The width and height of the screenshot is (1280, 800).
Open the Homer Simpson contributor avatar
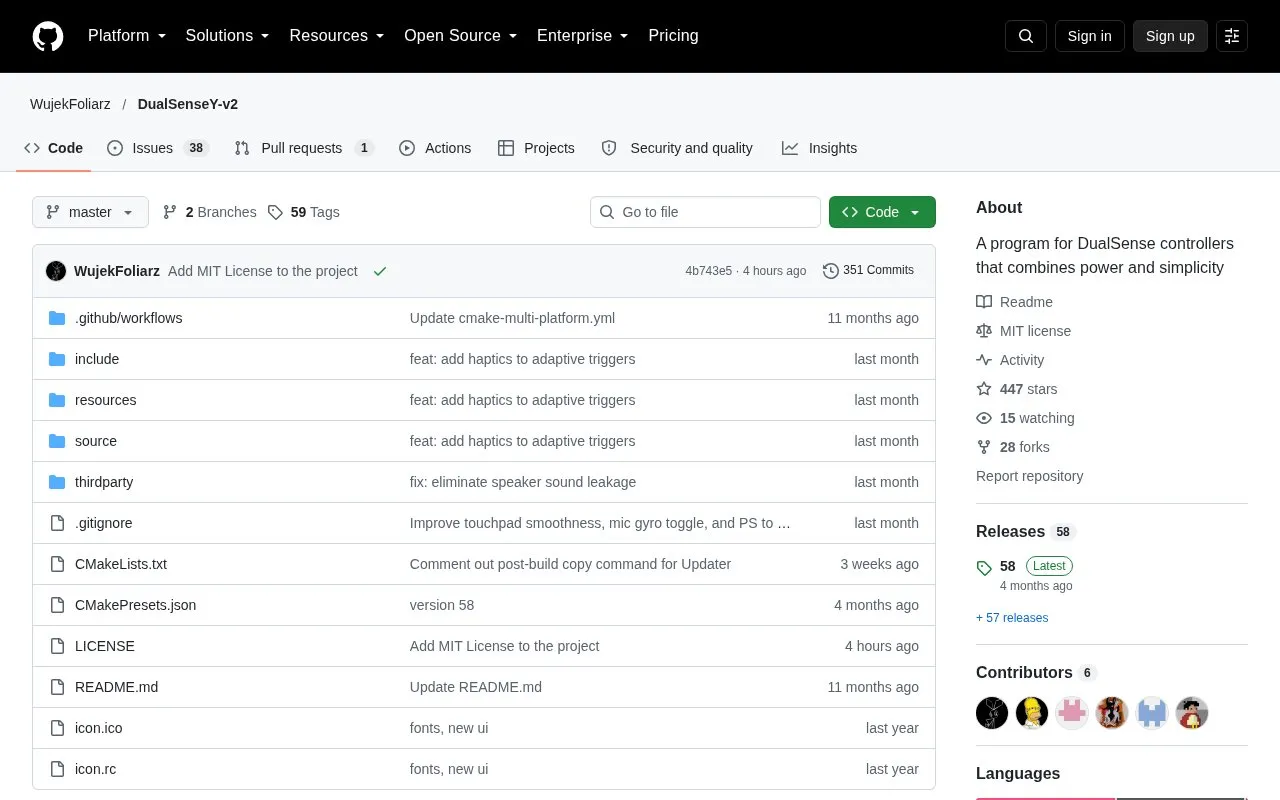tap(1032, 713)
